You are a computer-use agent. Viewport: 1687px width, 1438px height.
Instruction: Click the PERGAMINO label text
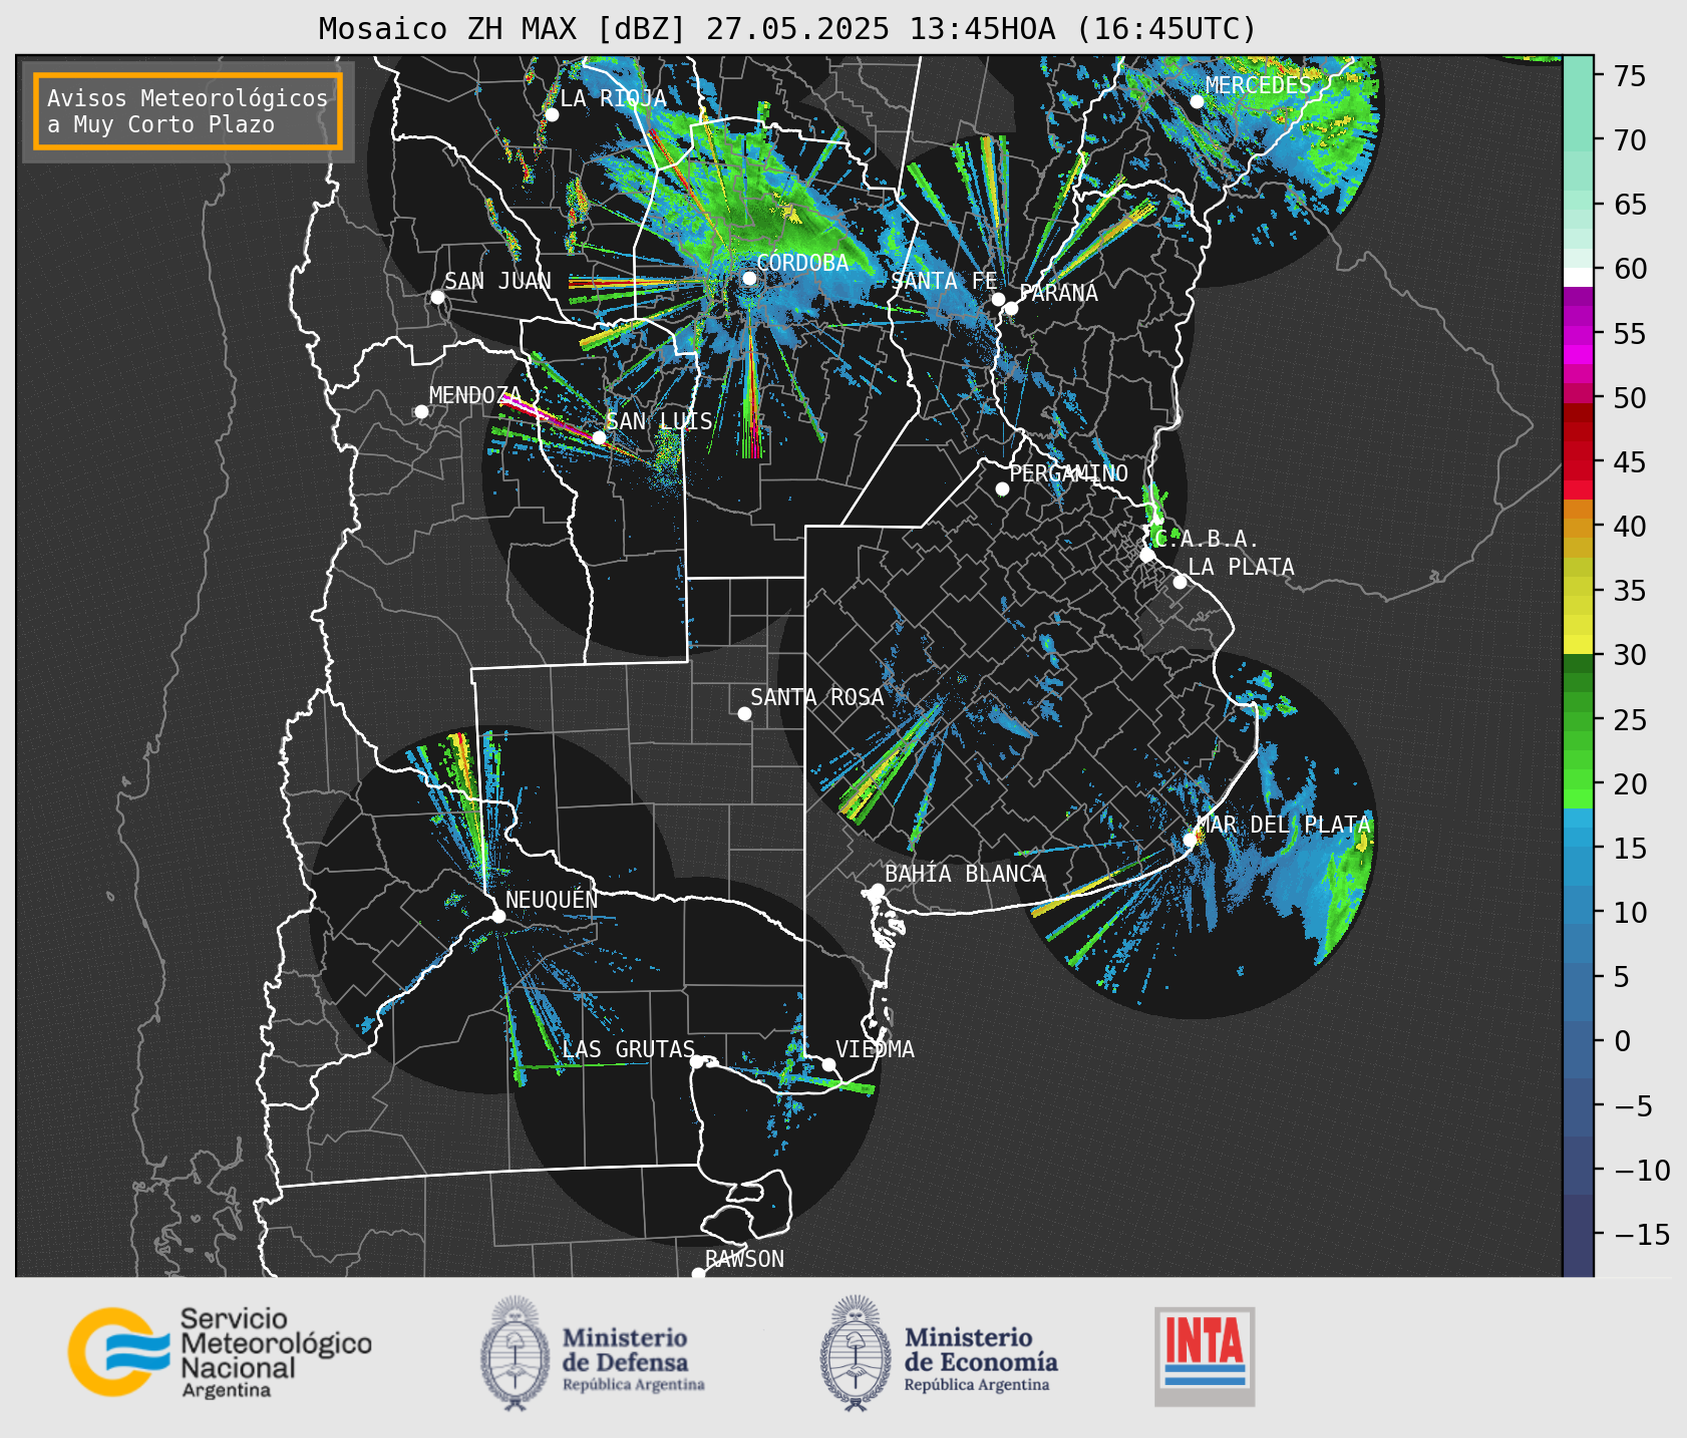(x=1069, y=473)
